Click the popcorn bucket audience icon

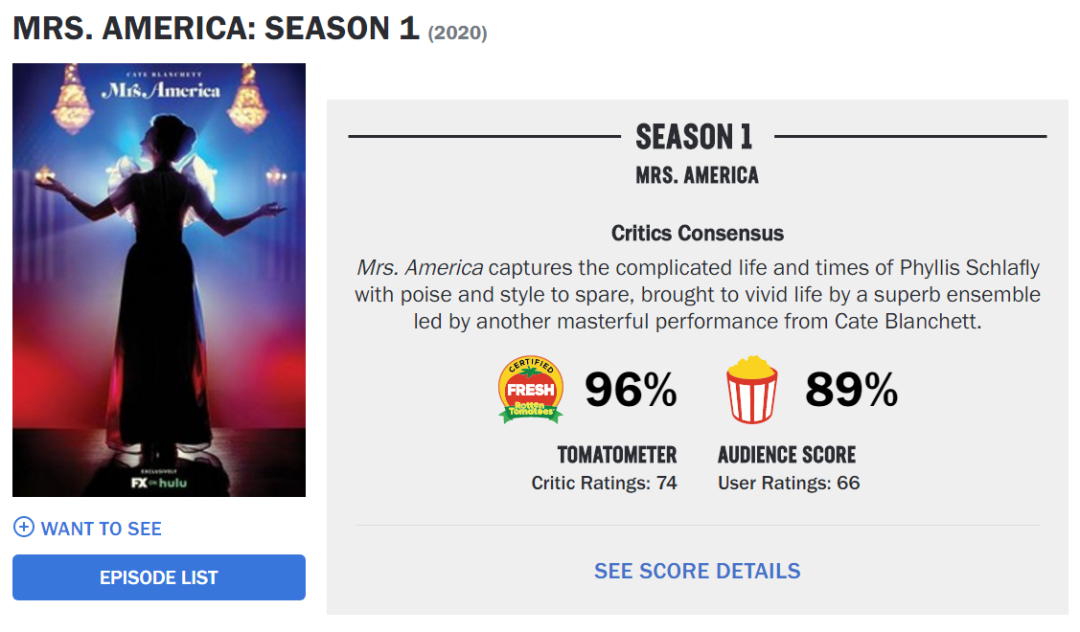(751, 390)
